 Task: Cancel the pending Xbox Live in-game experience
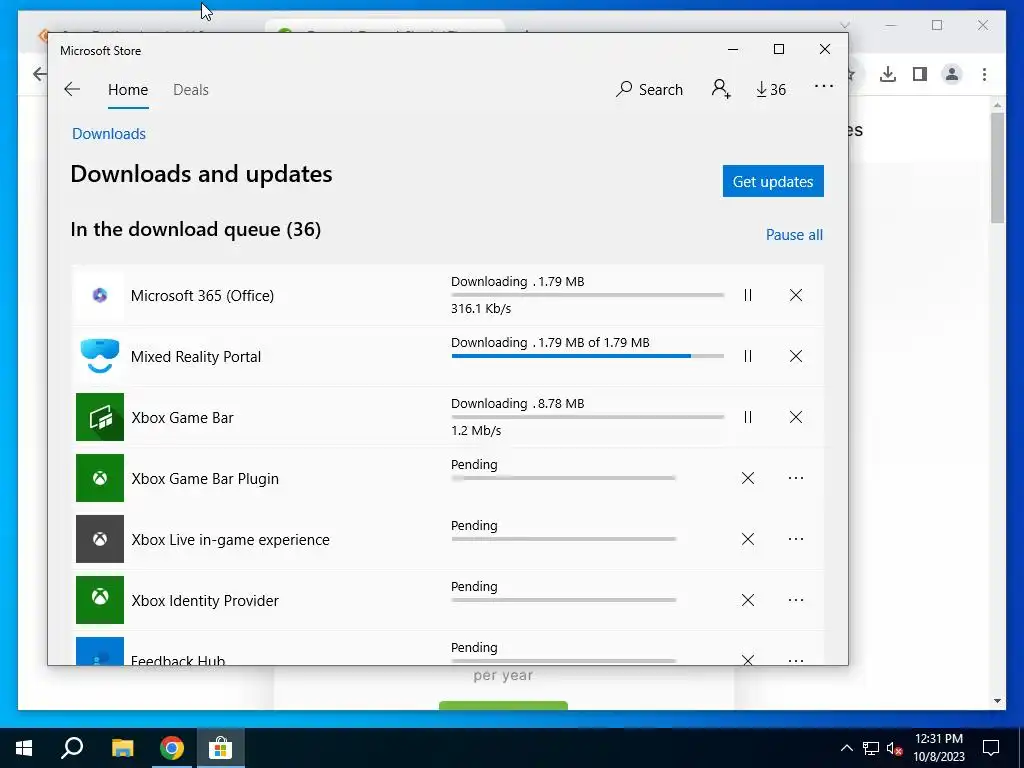[x=748, y=539]
